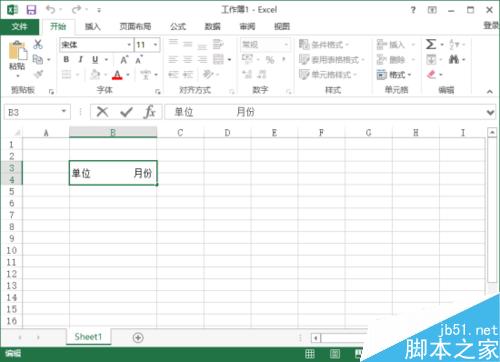
Task: Click the Increase Decimal icon
Action: click(247, 74)
